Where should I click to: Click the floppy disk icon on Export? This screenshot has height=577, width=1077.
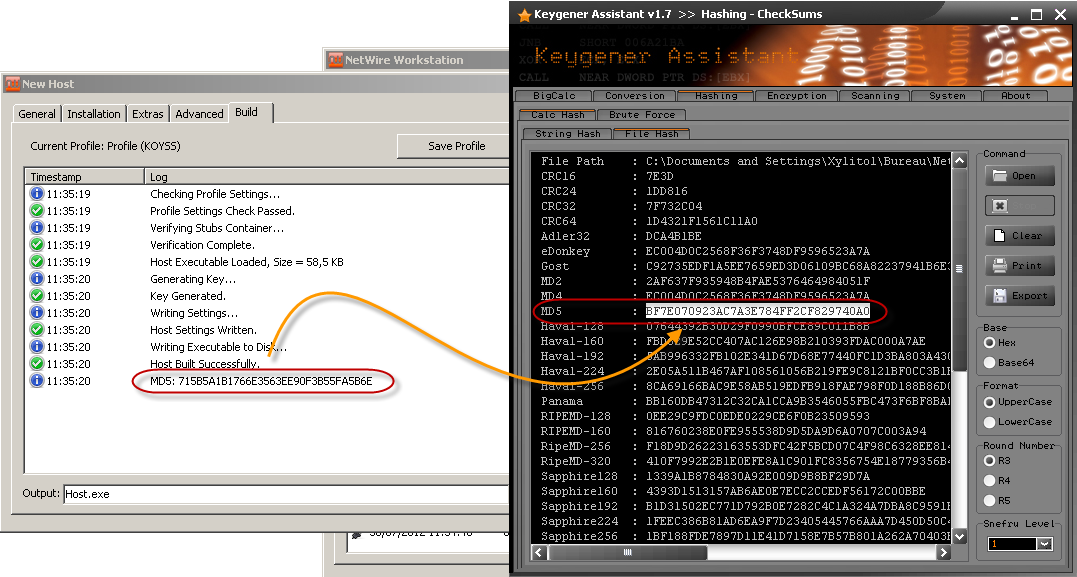pyautogui.click(x=999, y=296)
